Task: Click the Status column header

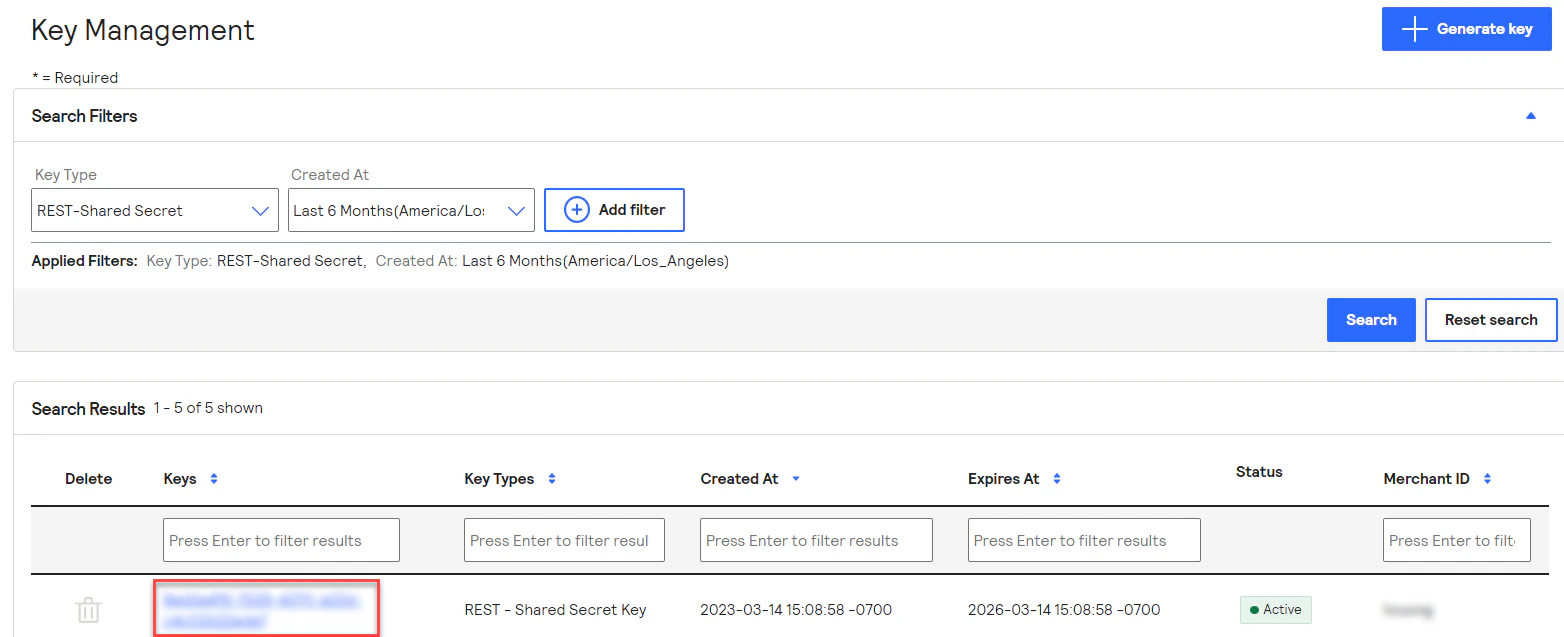Action: click(x=1259, y=472)
